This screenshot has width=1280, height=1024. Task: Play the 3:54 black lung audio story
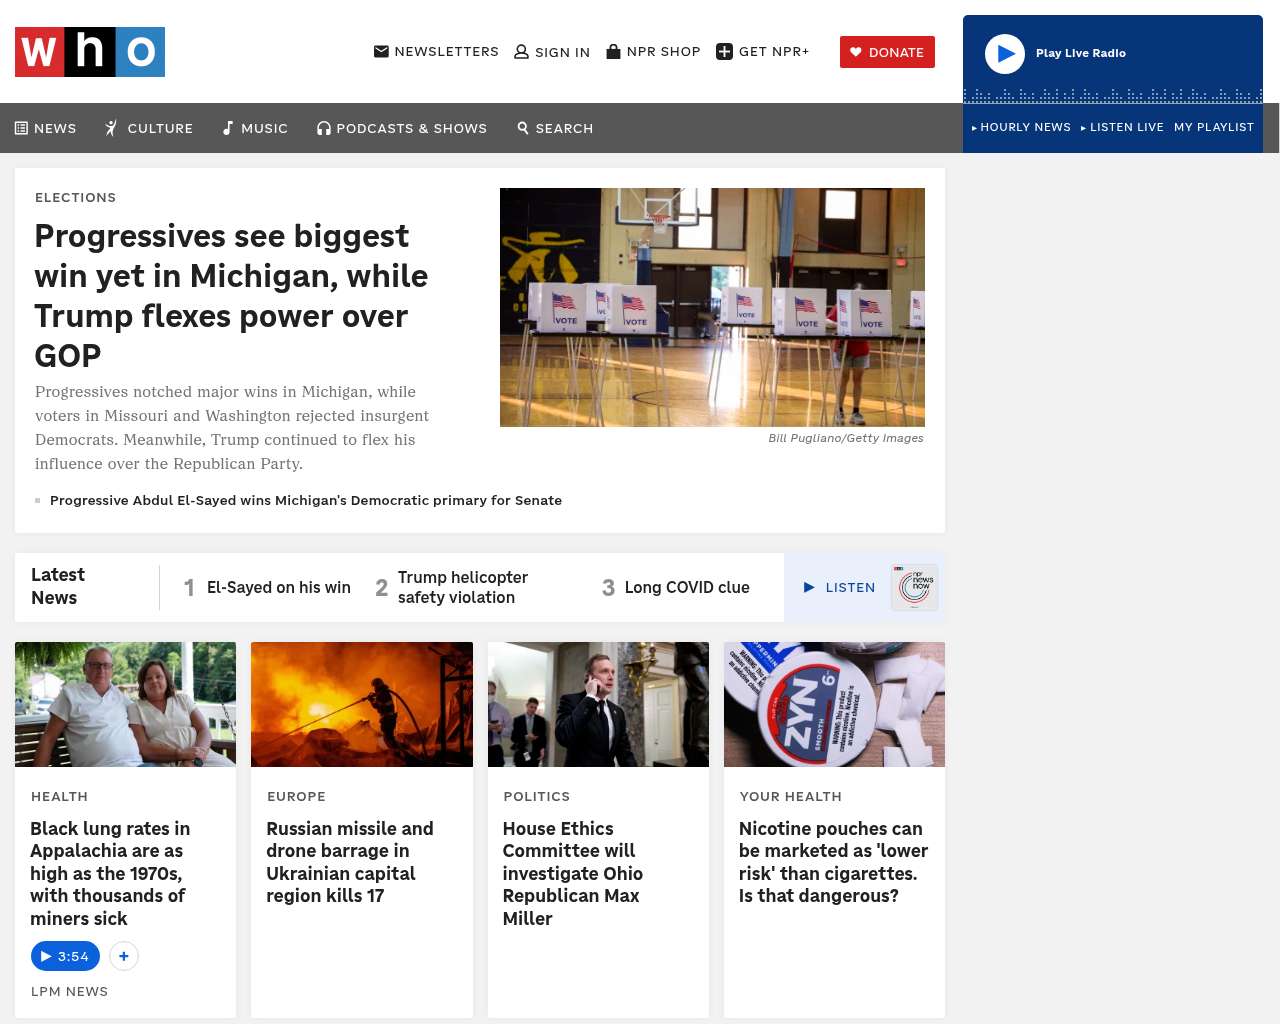(65, 956)
